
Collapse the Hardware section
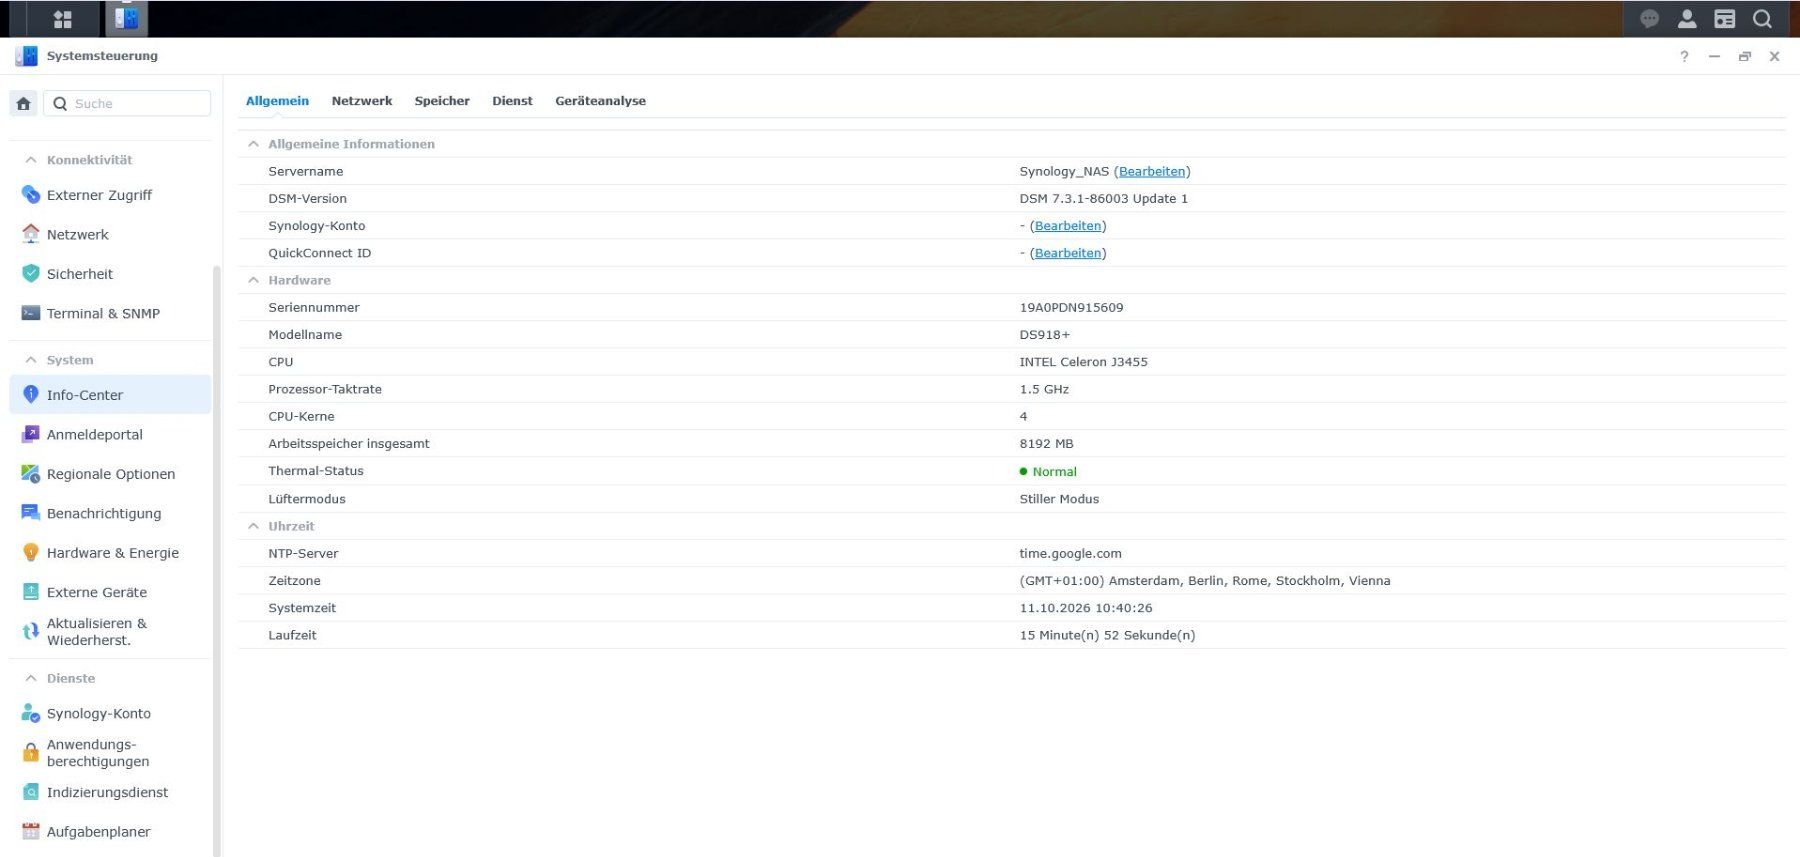pyautogui.click(x=253, y=280)
